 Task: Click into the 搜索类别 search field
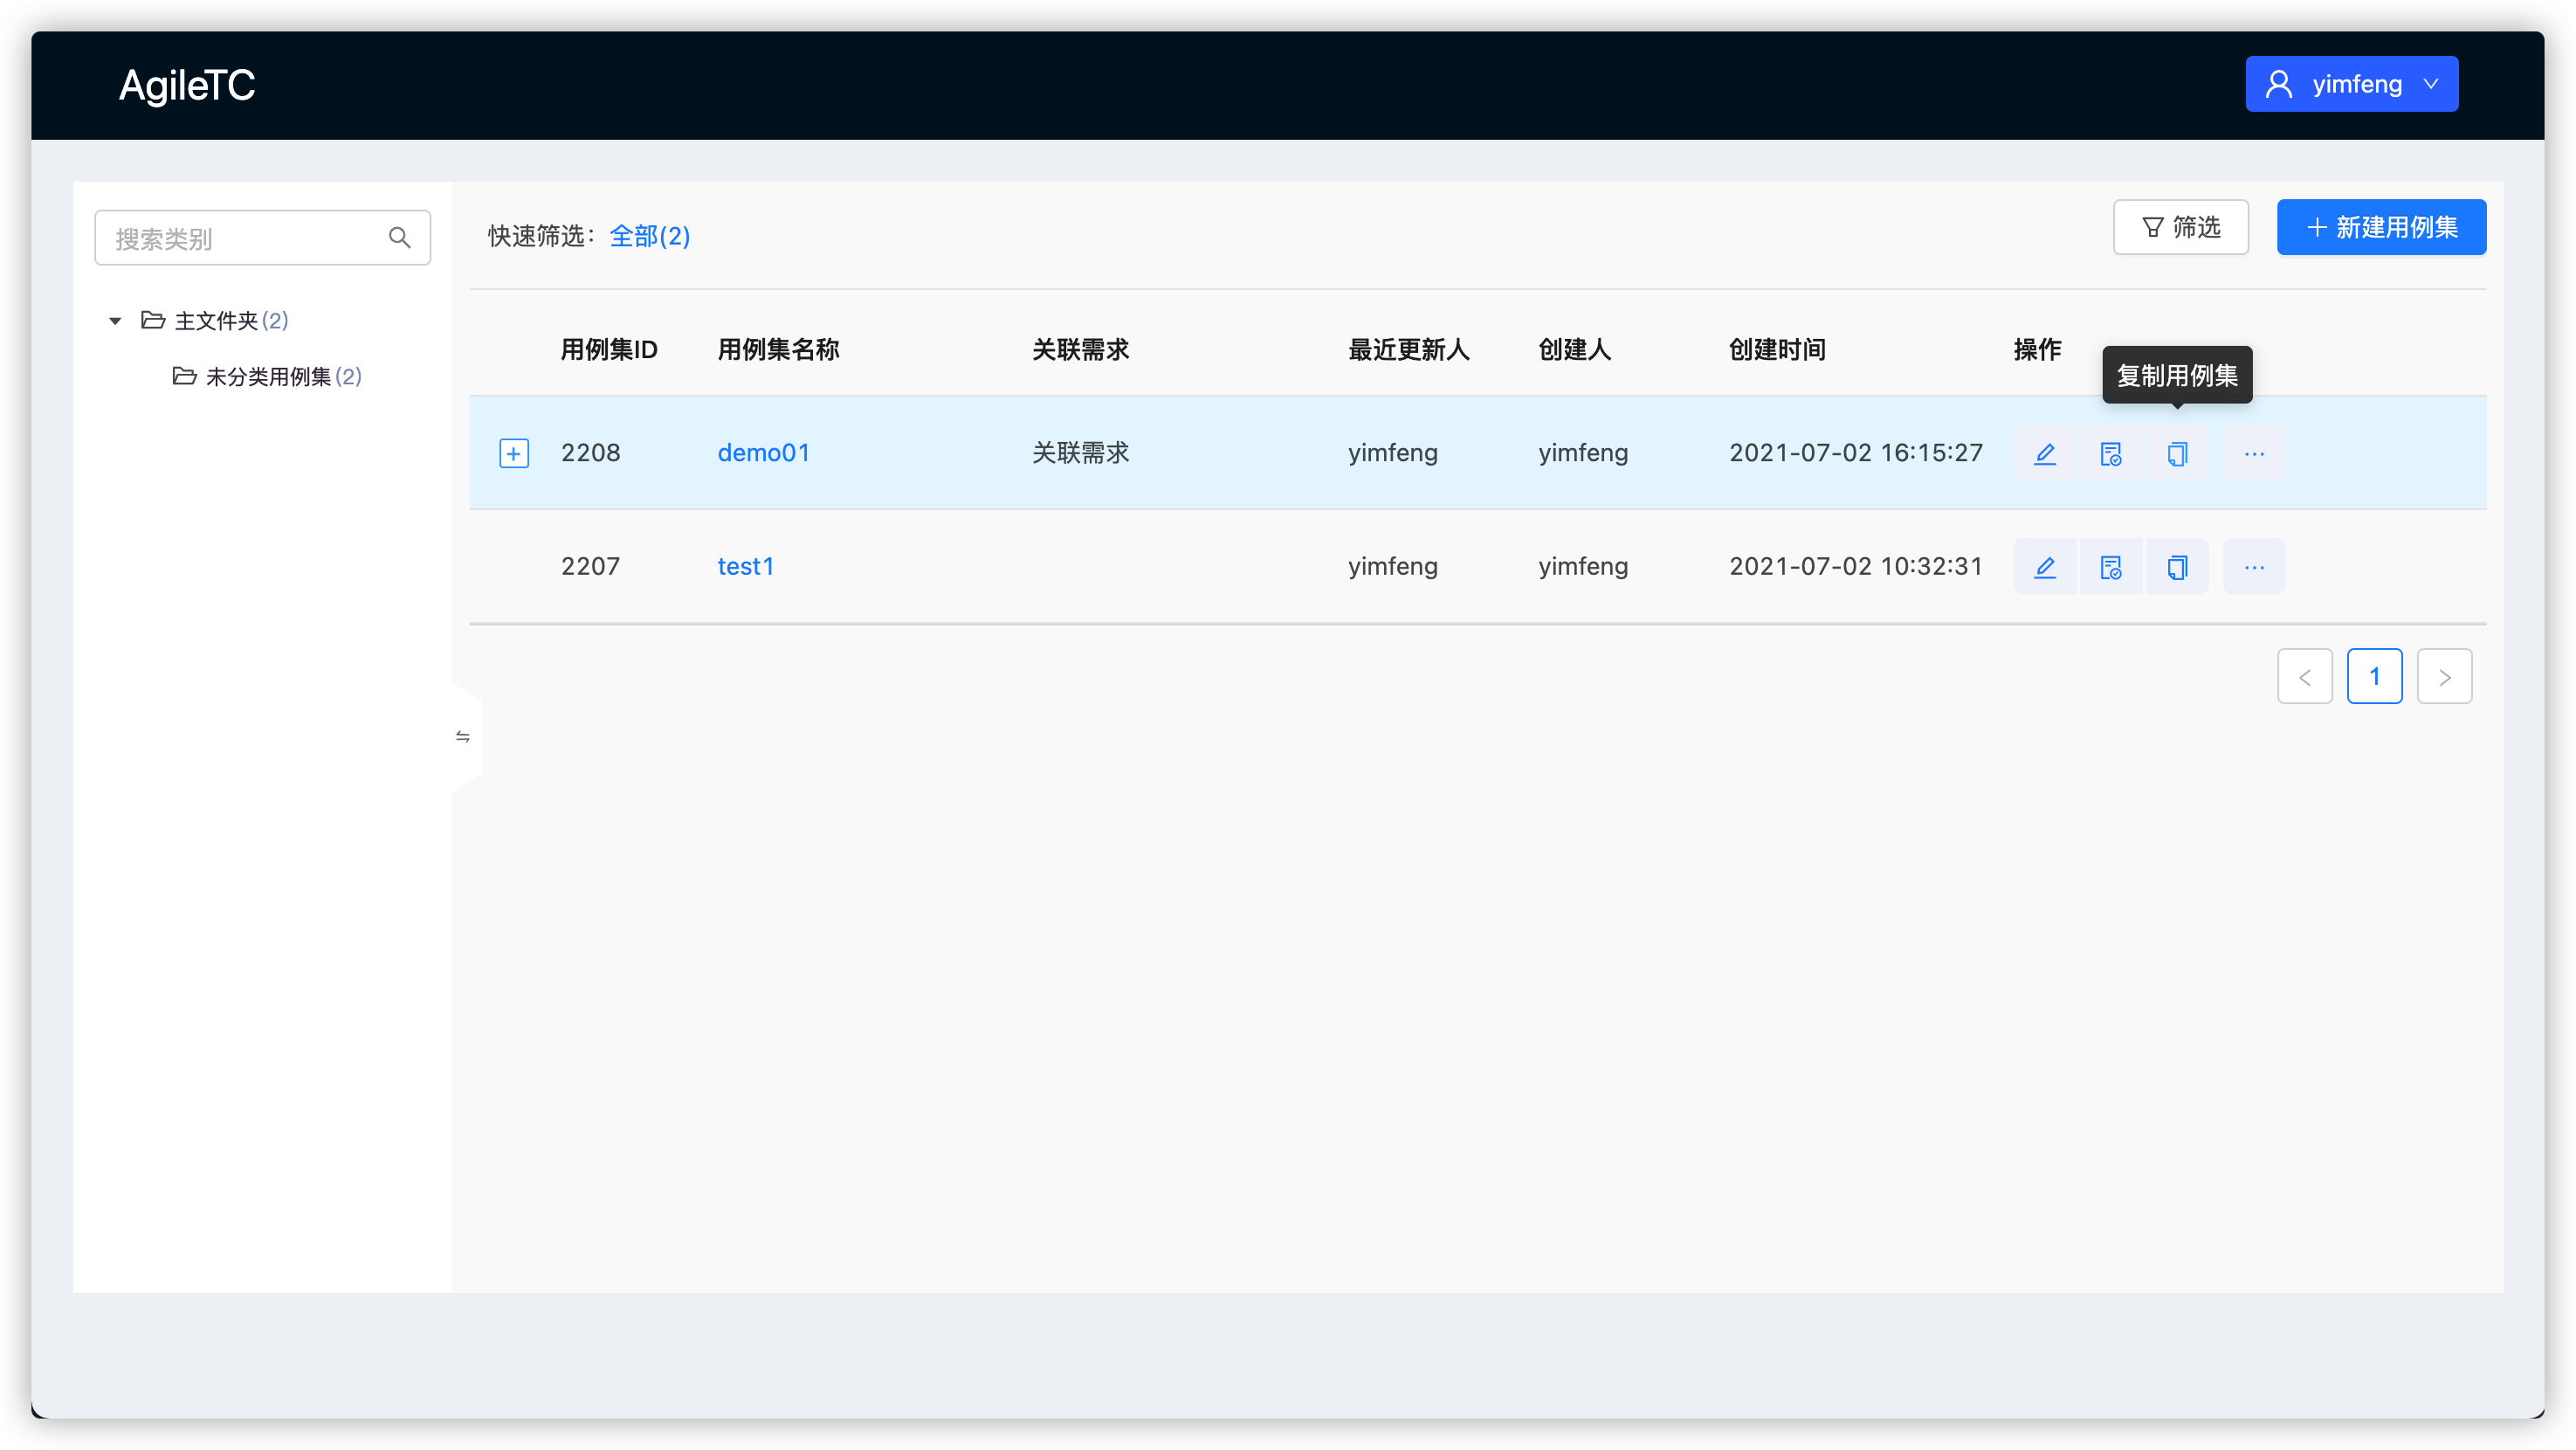[x=262, y=238]
